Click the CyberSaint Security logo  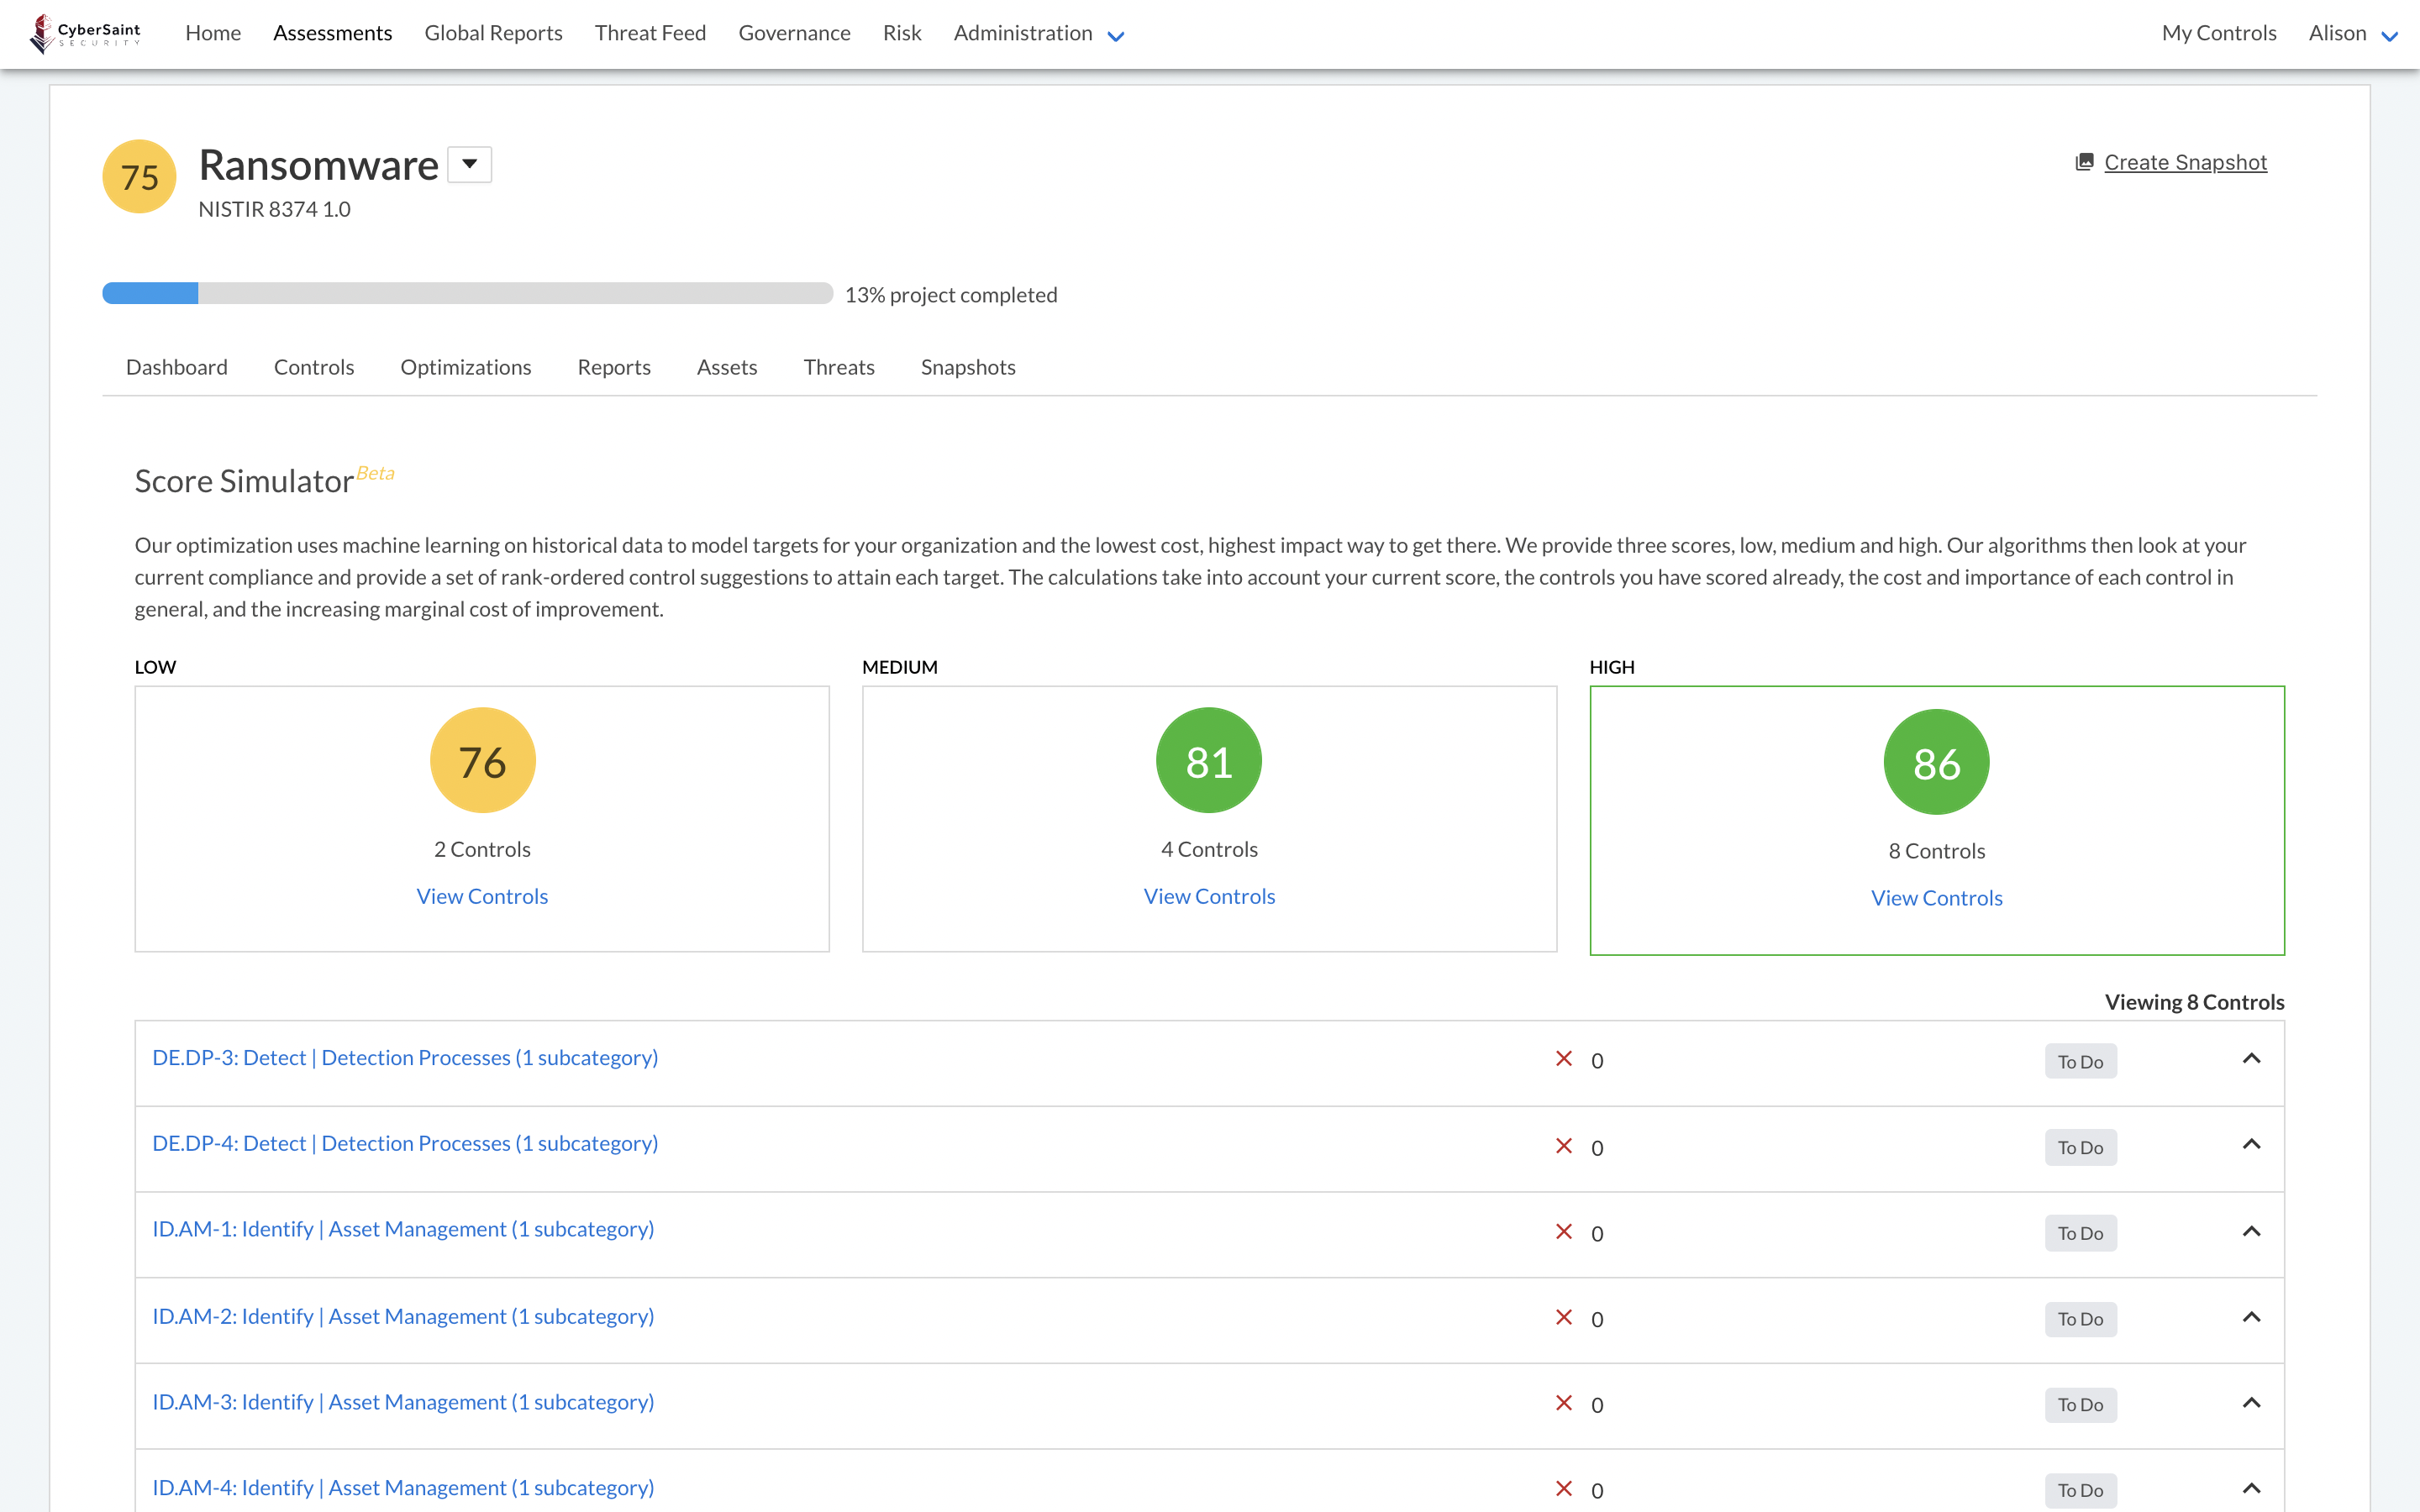[85, 34]
